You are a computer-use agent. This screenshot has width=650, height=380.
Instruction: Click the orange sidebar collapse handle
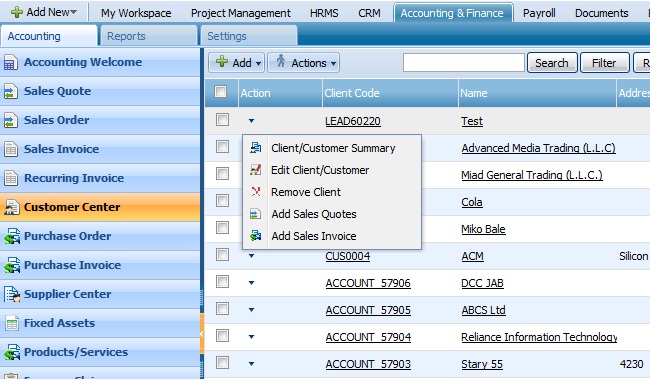tap(202, 334)
